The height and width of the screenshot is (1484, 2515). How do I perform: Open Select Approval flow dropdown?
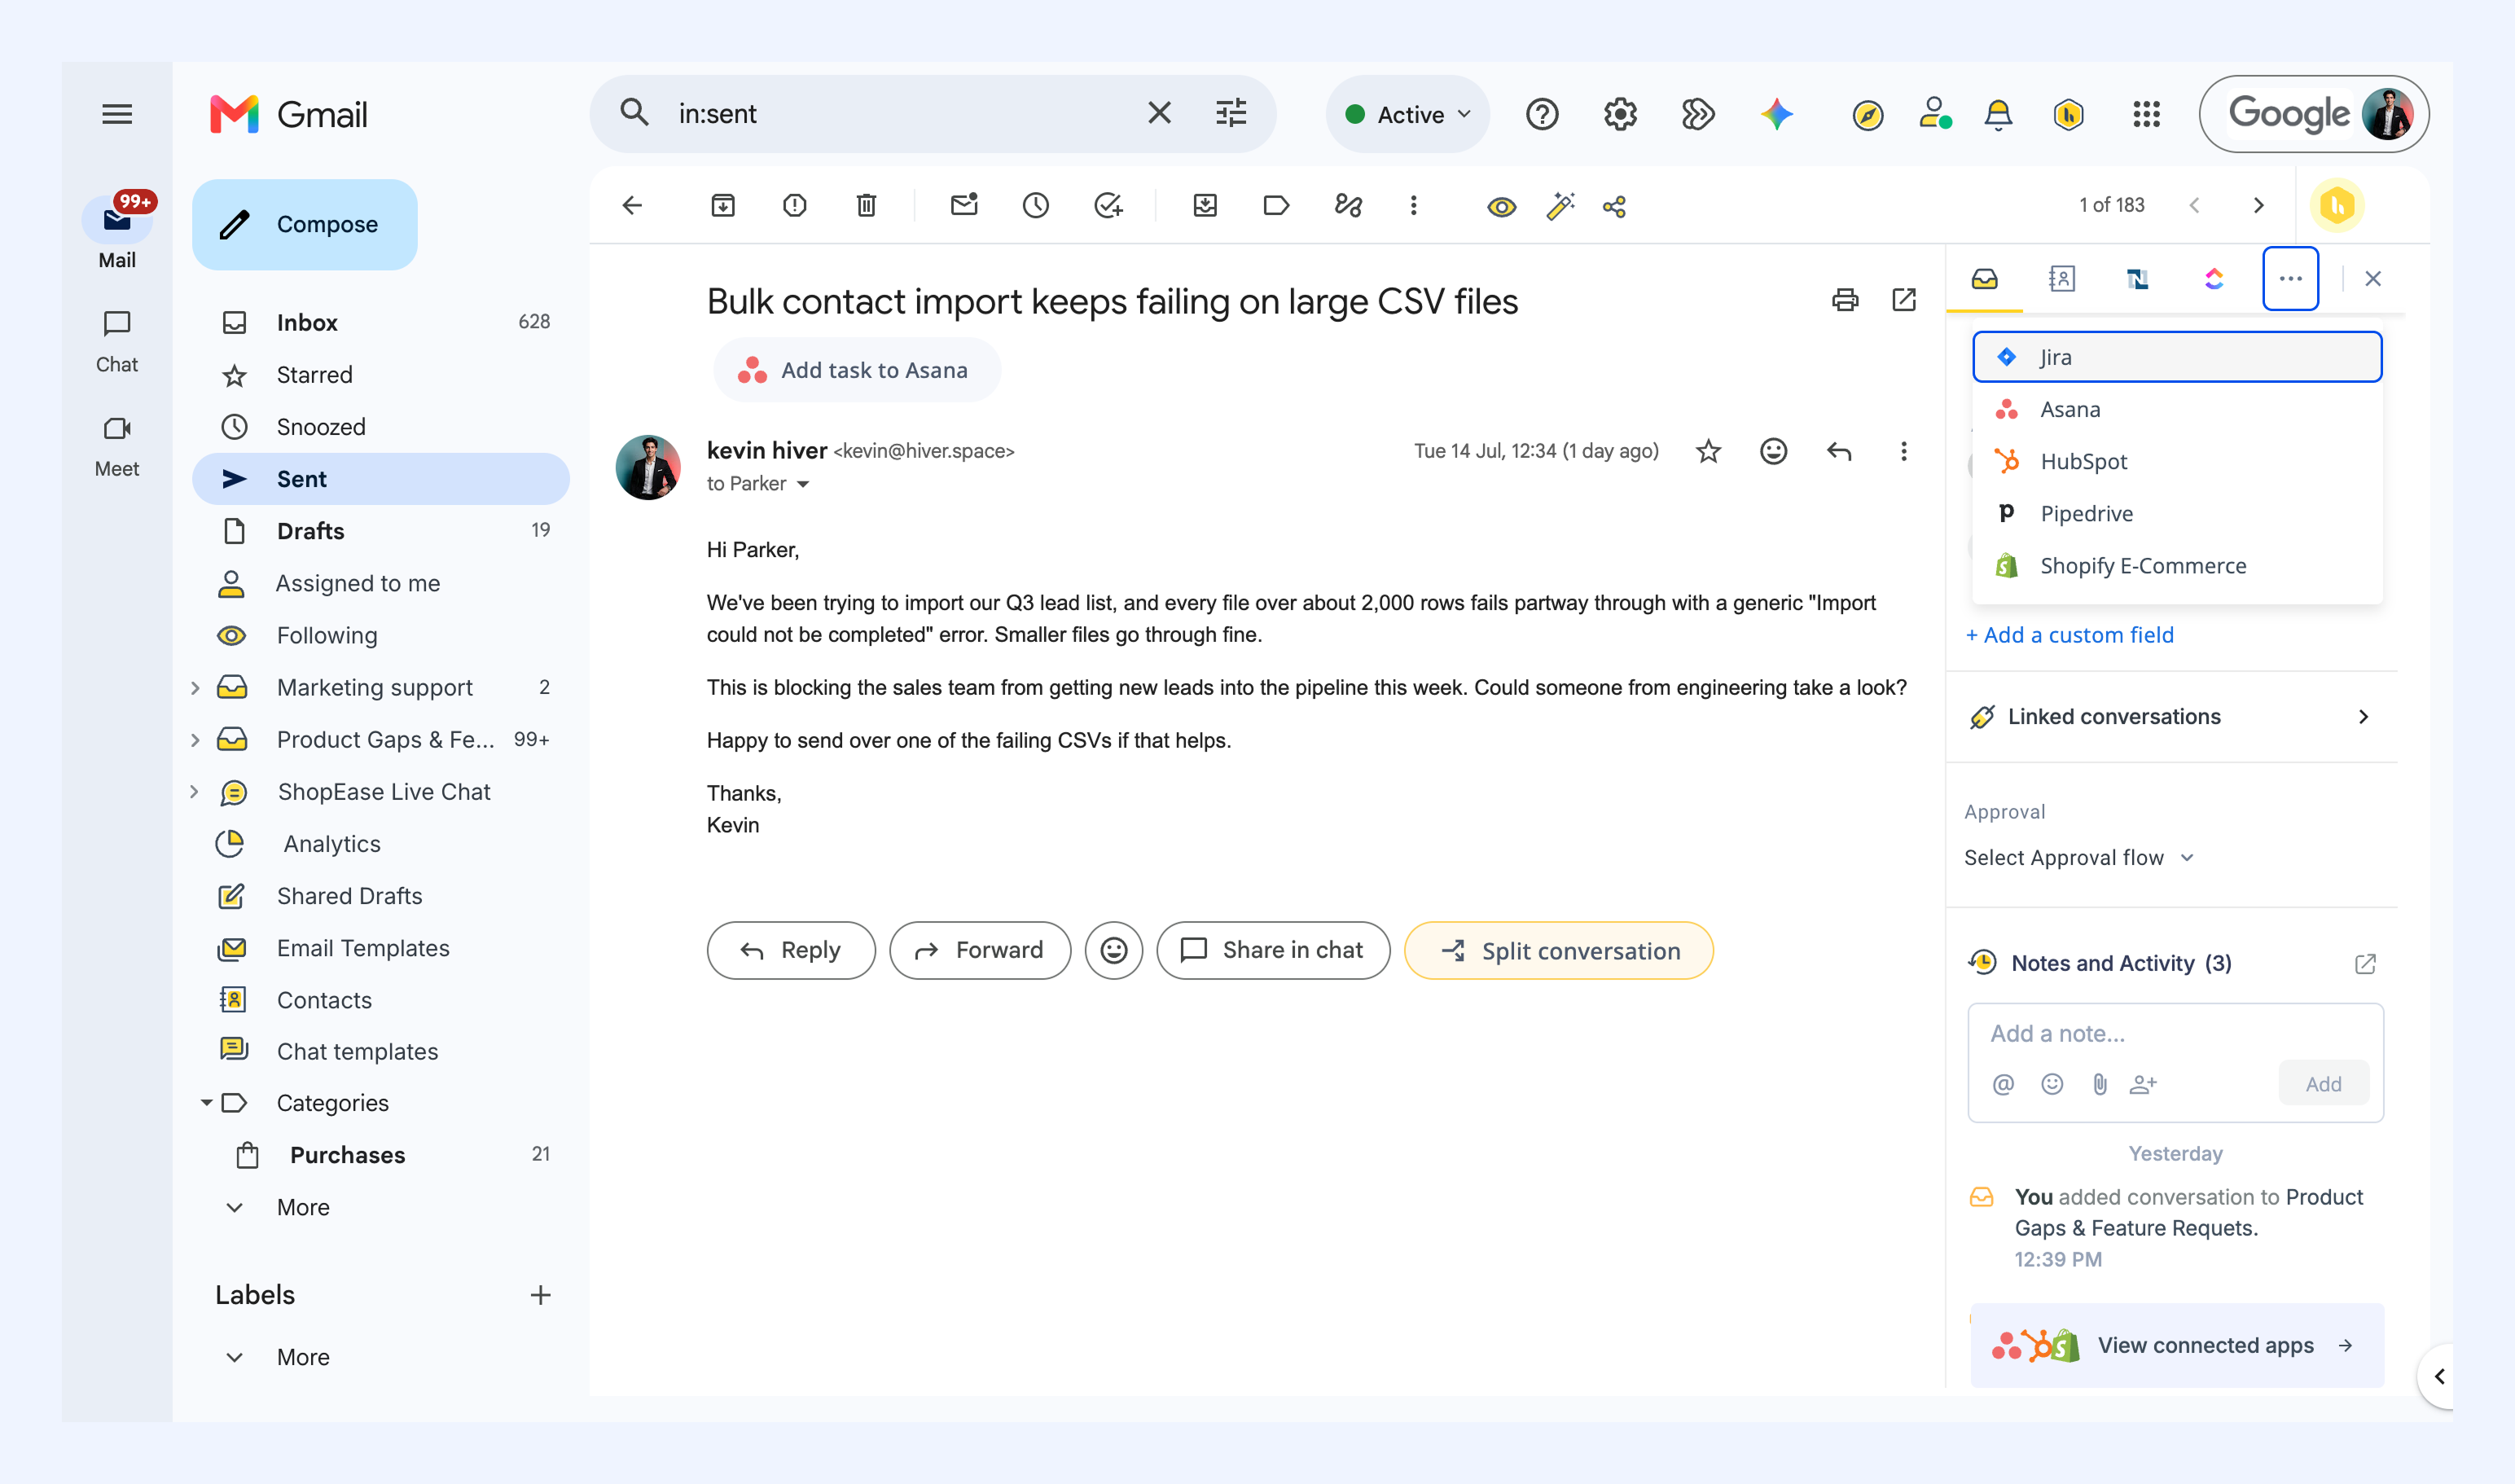point(2079,858)
